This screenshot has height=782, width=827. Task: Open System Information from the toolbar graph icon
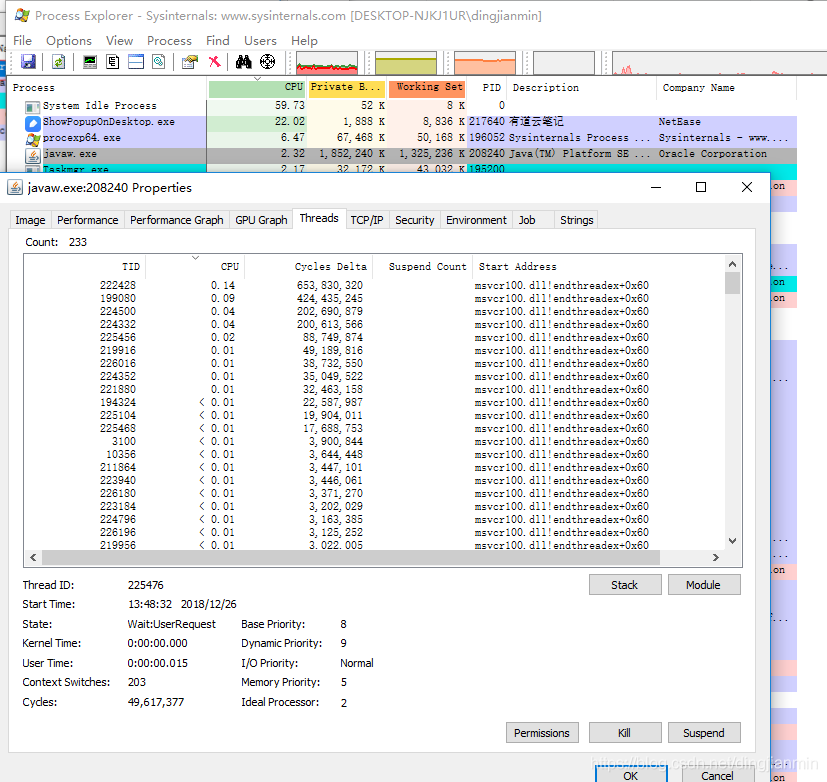point(90,62)
